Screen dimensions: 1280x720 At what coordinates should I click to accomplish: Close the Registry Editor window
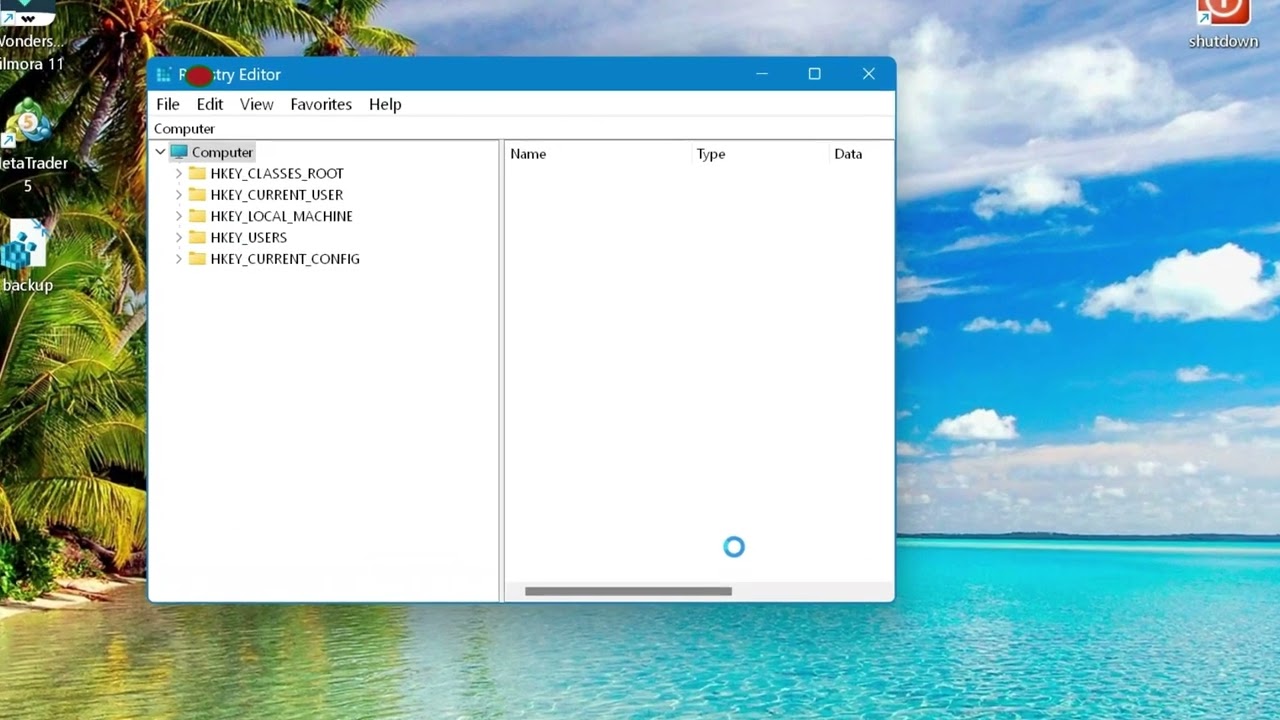point(869,74)
